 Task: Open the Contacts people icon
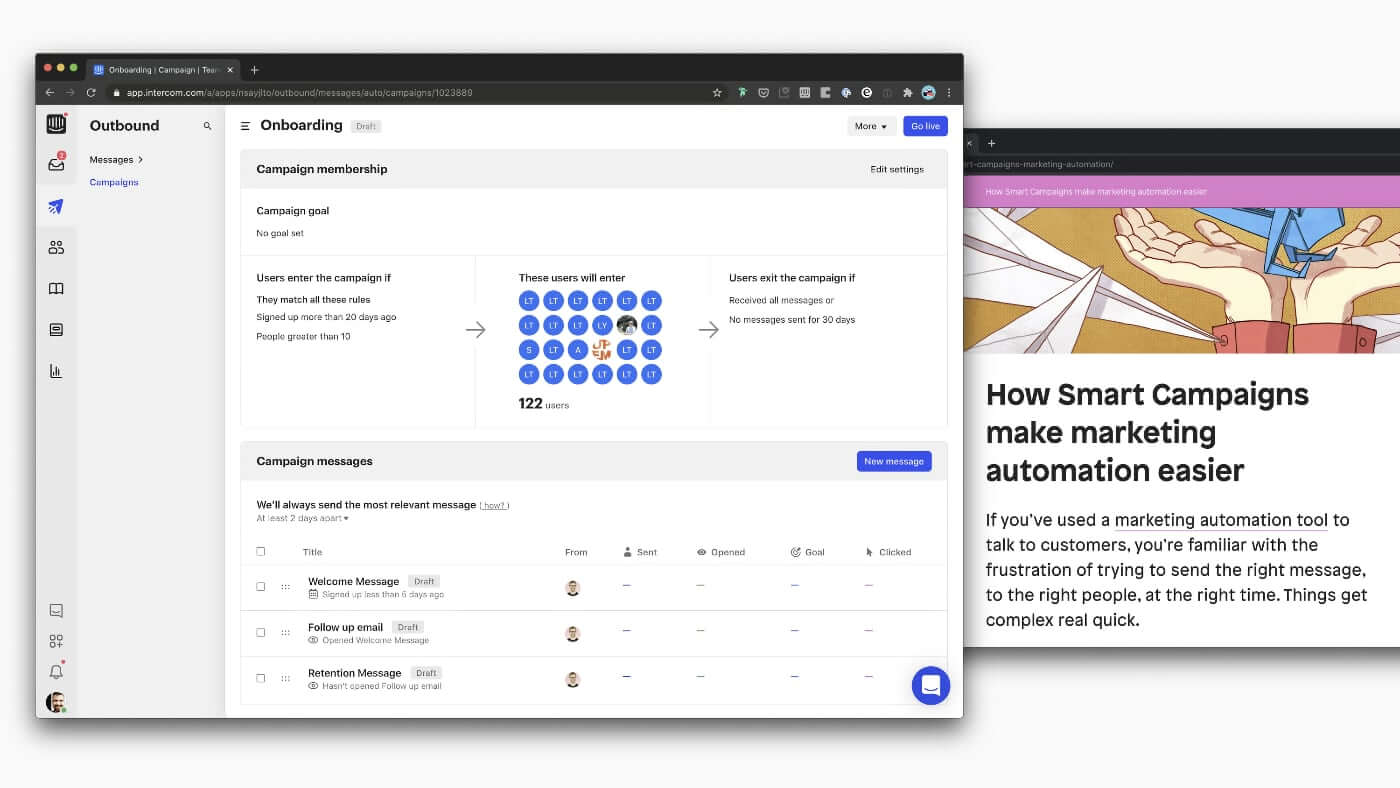click(56, 247)
